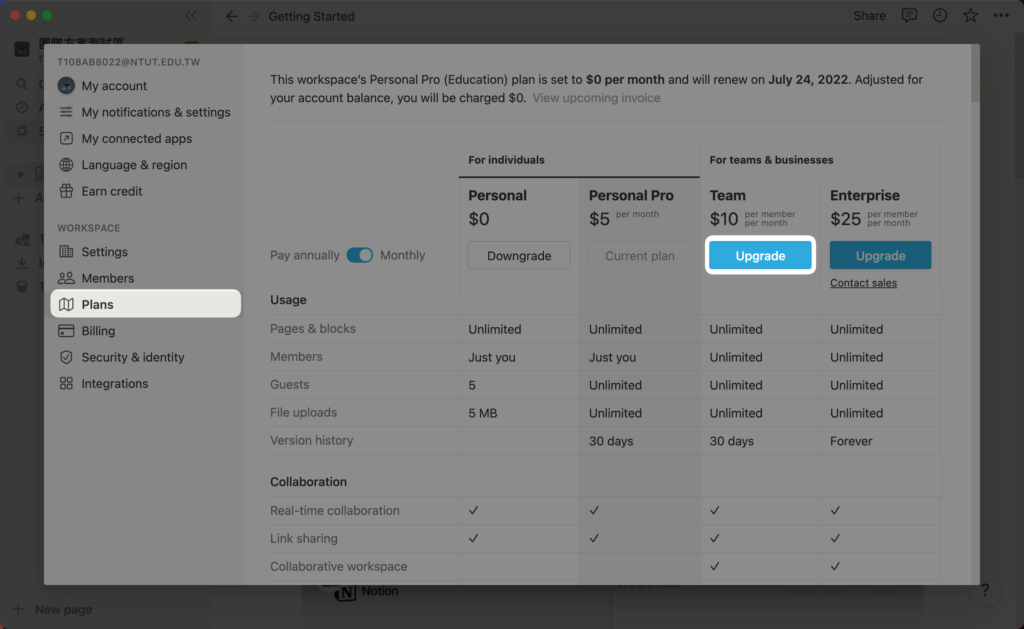1024x629 pixels.
Task: Select the Plans section
Action: tap(145, 304)
